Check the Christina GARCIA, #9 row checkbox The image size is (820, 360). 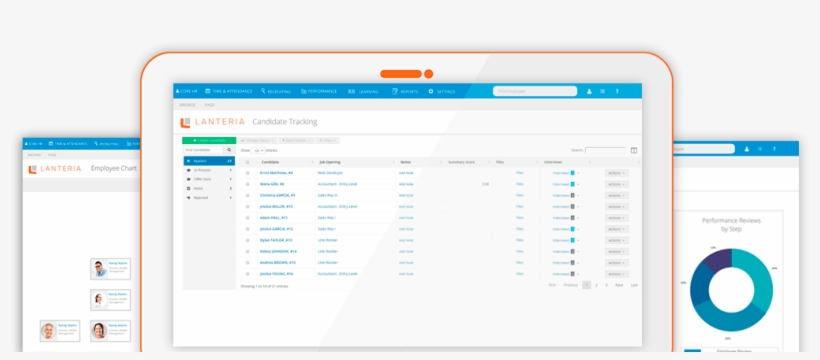[247, 195]
